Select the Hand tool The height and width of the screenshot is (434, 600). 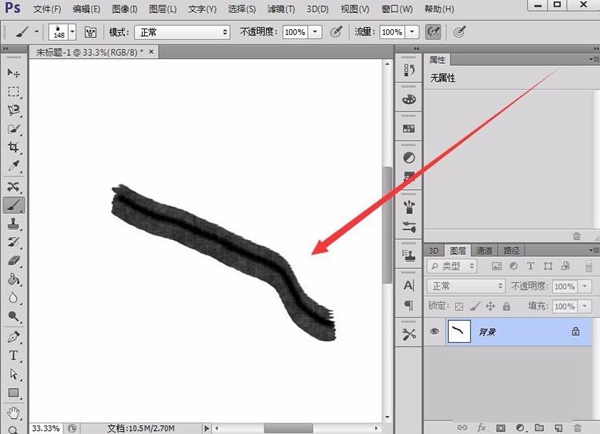[x=14, y=412]
